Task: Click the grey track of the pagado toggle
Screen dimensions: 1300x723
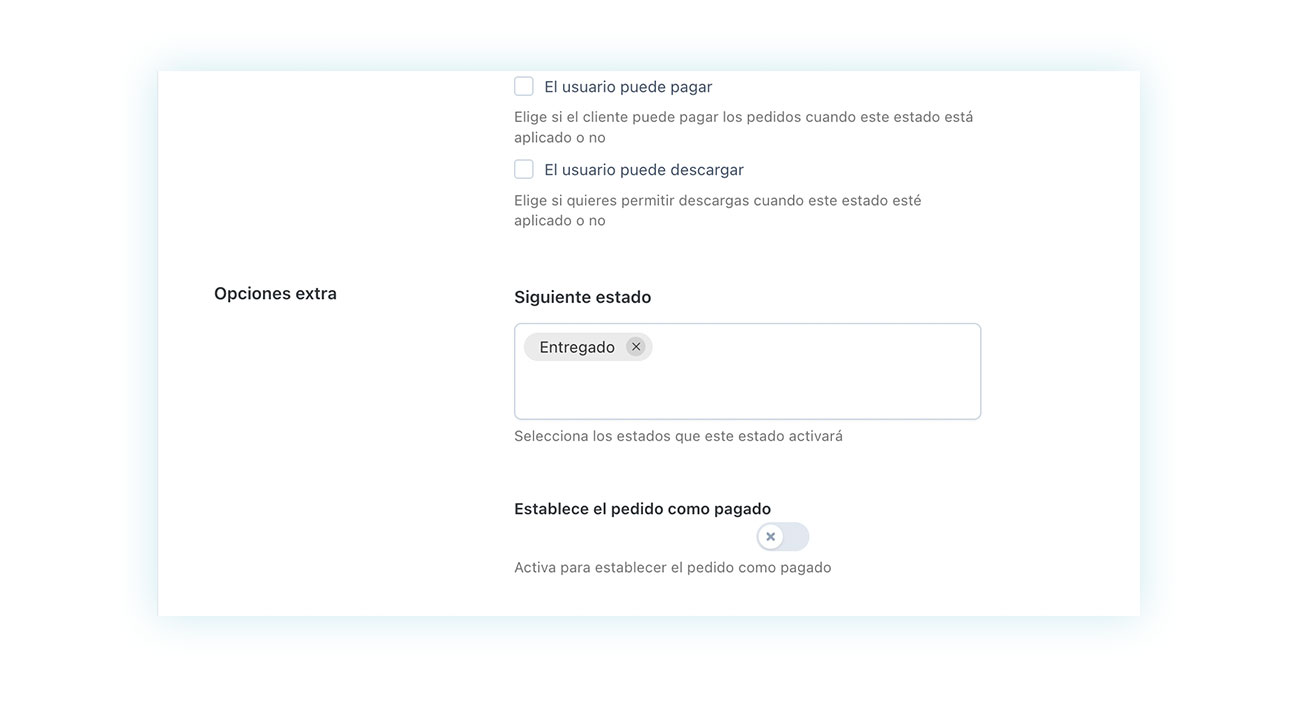Action: point(796,537)
